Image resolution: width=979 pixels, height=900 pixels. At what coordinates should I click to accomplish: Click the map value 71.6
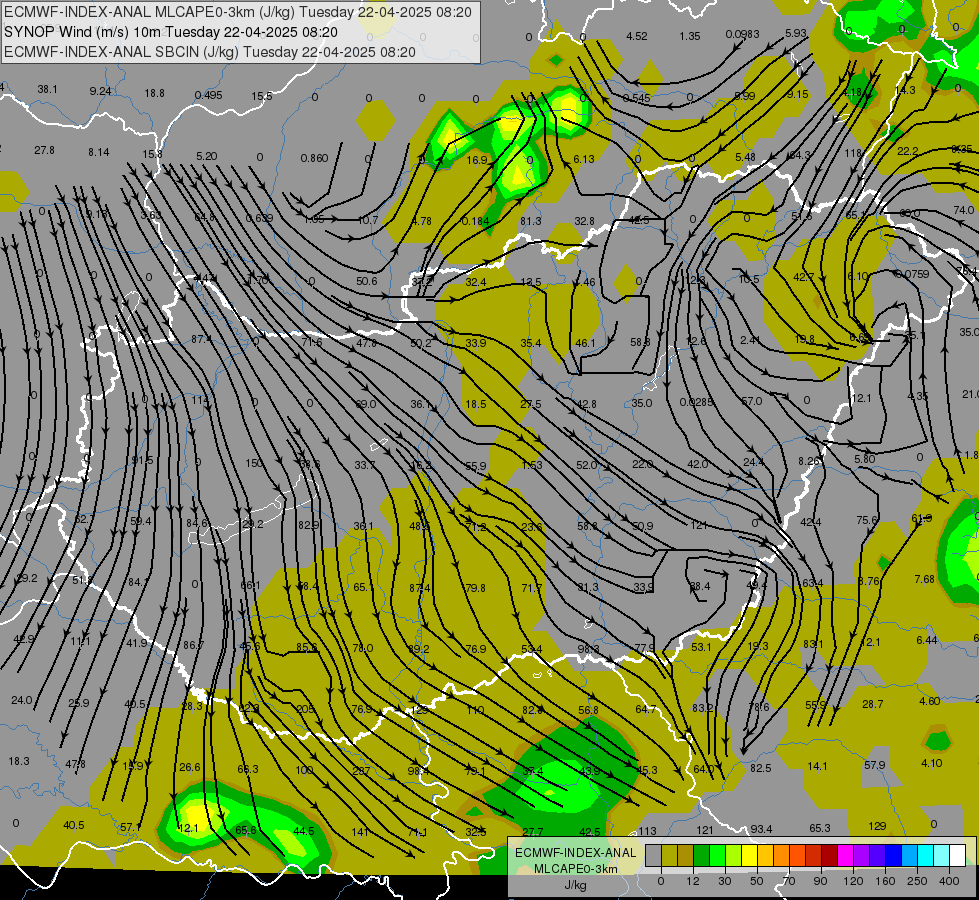tap(312, 342)
